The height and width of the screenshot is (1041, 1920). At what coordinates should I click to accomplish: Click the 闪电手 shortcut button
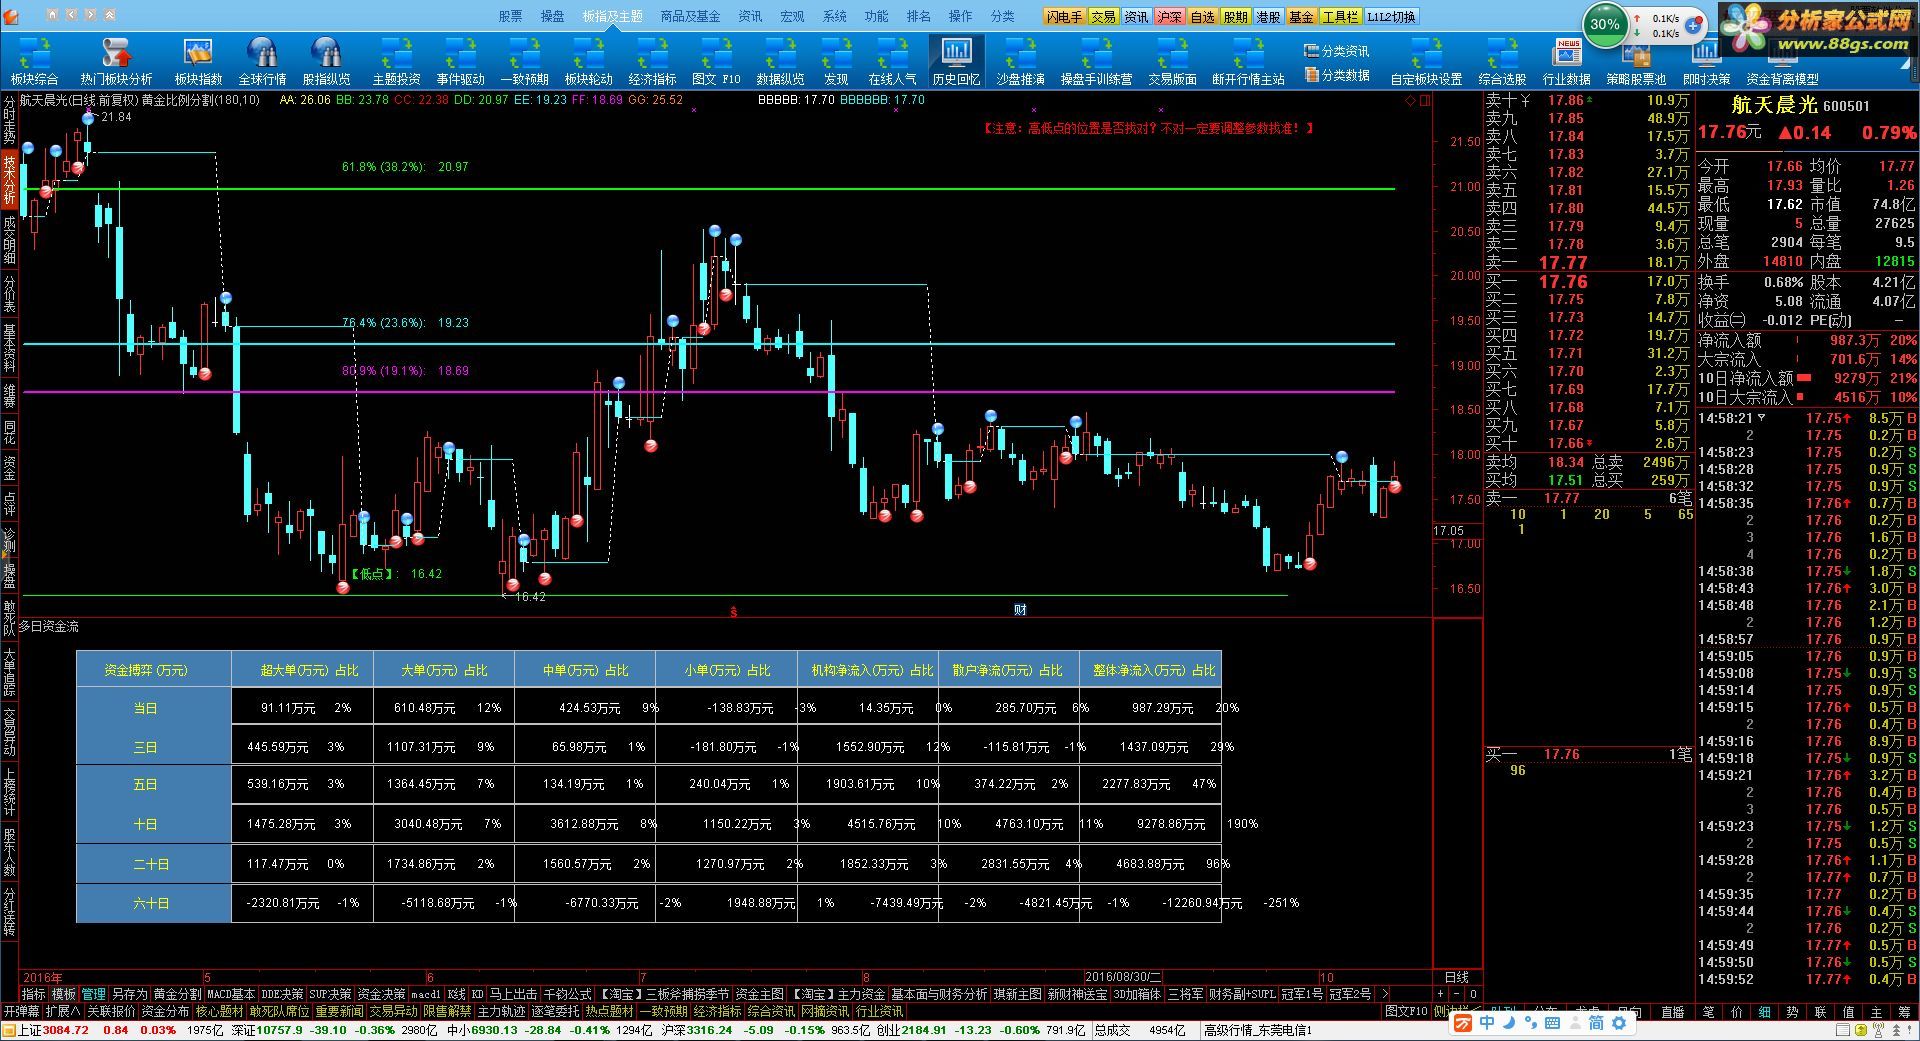(1064, 17)
